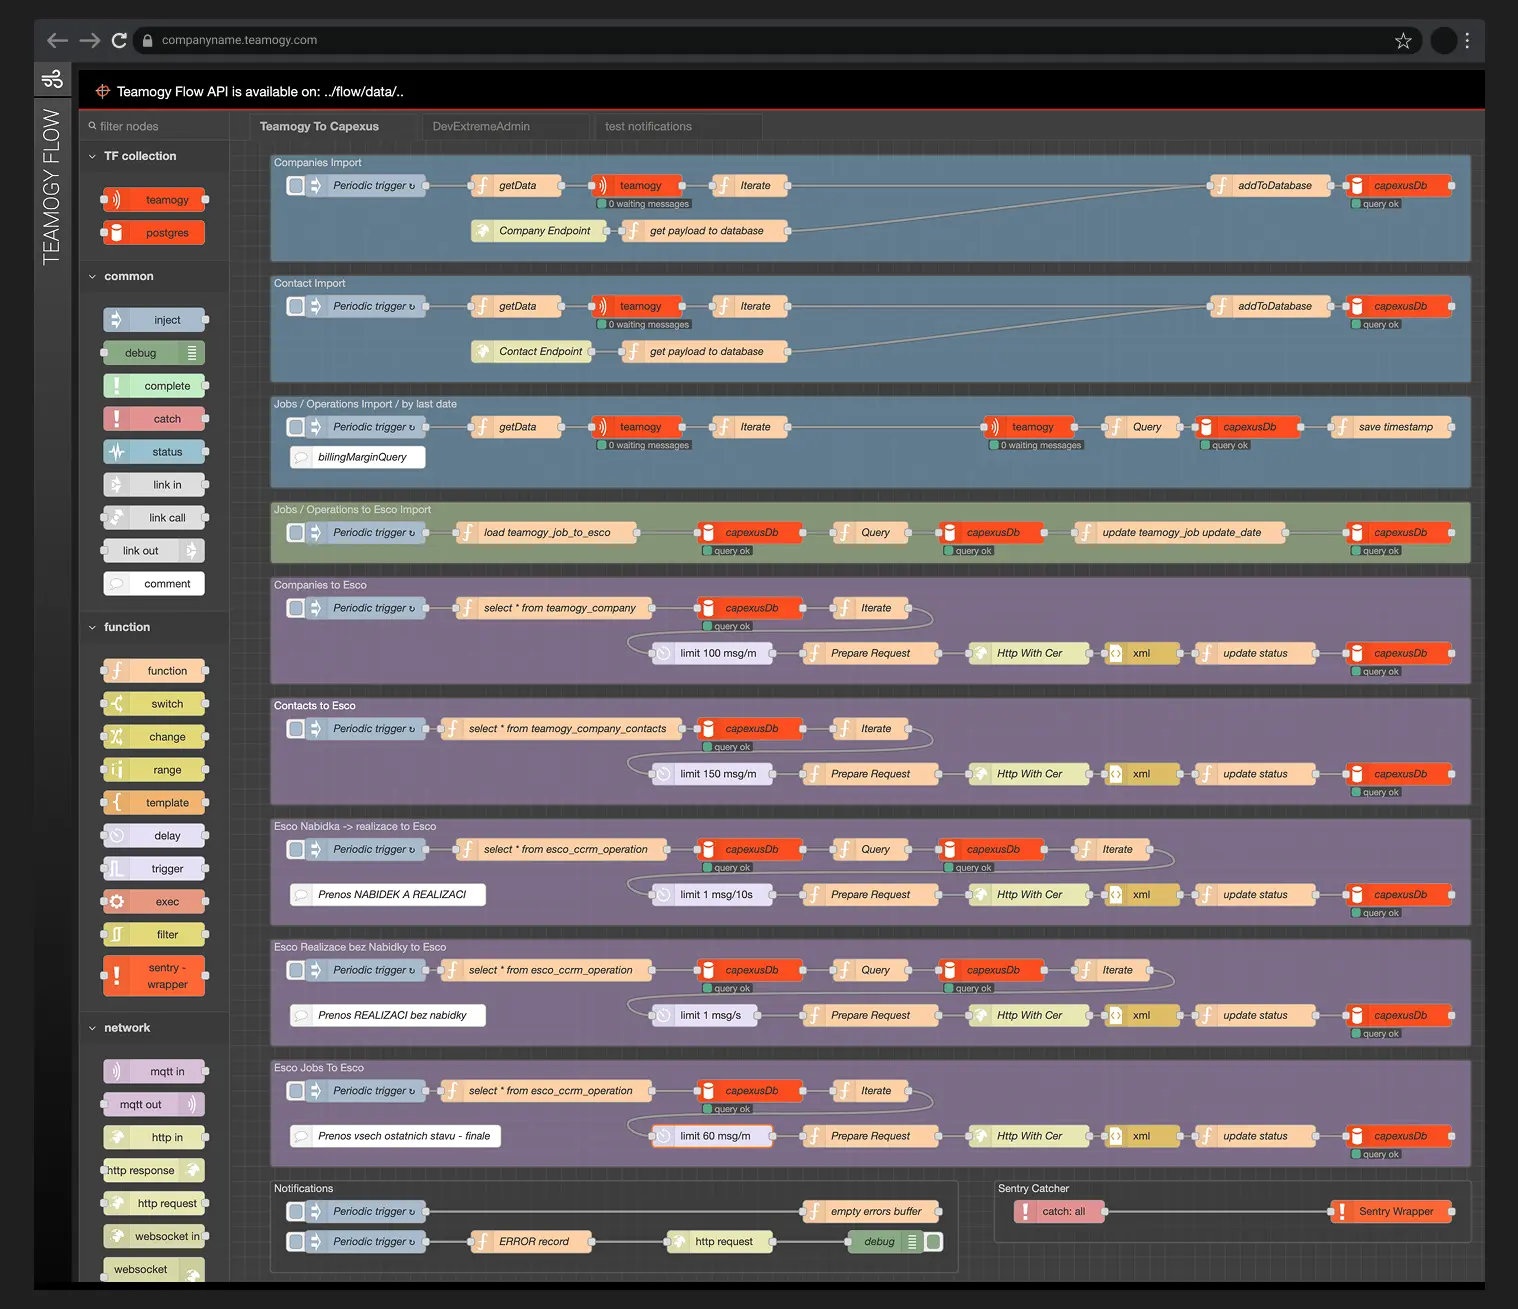The height and width of the screenshot is (1309, 1518).
Task: Open the ../flow/data/.. Flow API link
Action: 363,90
